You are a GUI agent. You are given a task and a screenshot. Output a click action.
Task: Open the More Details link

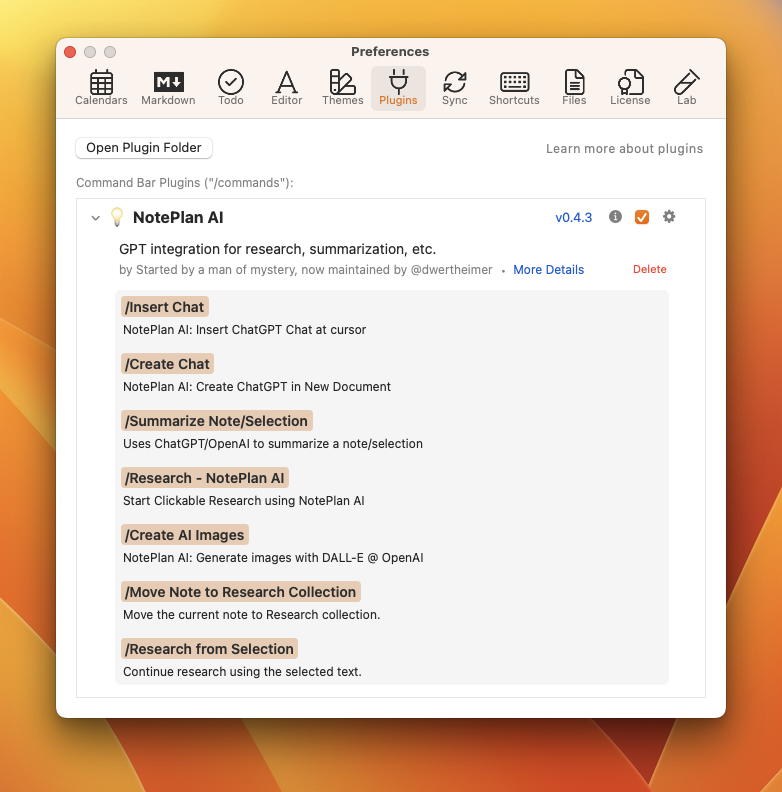tap(549, 270)
